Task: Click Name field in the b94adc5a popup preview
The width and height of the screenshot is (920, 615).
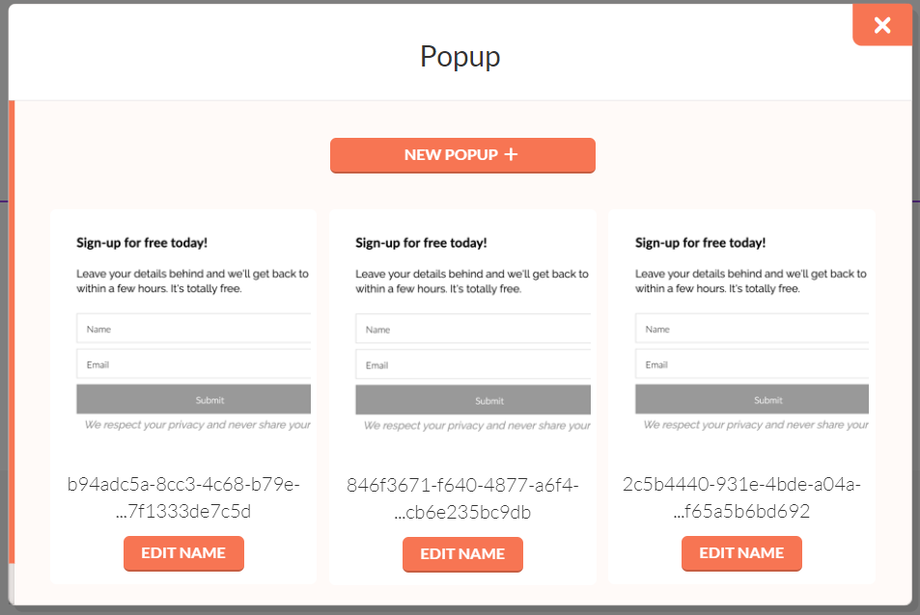Action: coord(193,329)
